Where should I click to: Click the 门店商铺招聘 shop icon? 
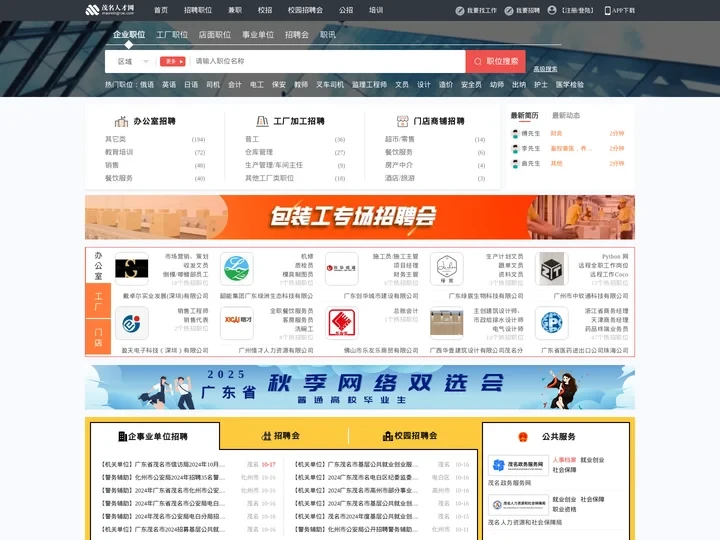pyautogui.click(x=402, y=121)
